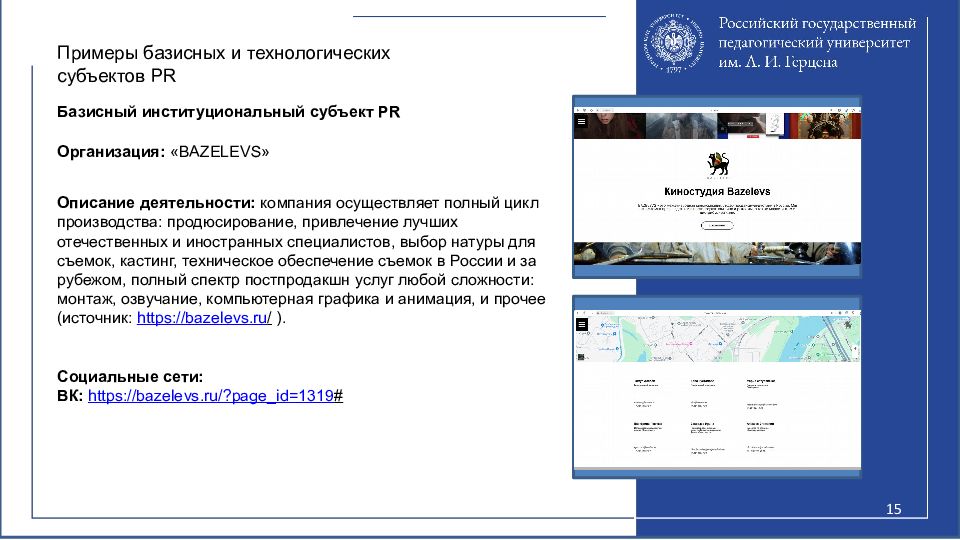Open the VK link with page_id=1319
This screenshot has height=540, width=960.
pos(215,396)
